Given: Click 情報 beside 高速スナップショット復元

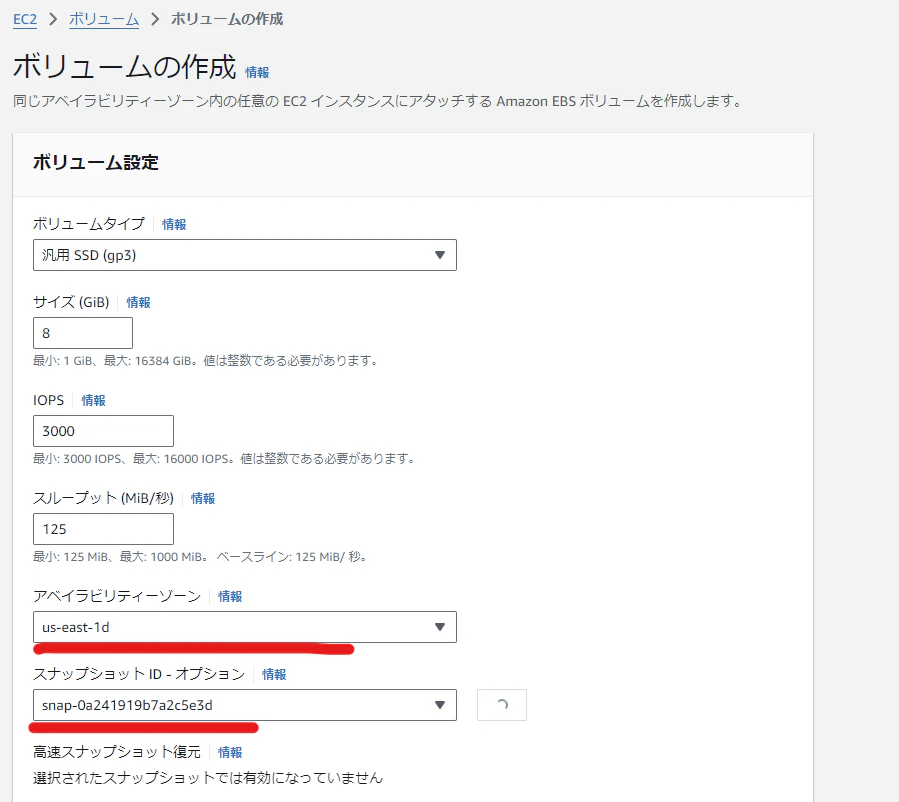Looking at the screenshot, I should tap(229, 752).
